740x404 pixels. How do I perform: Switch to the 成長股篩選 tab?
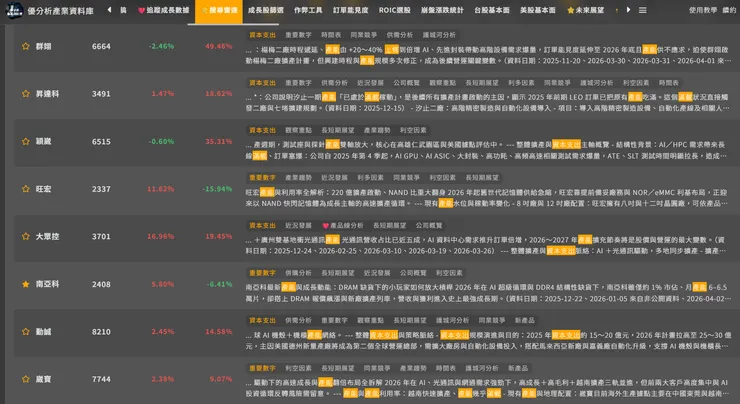point(266,10)
